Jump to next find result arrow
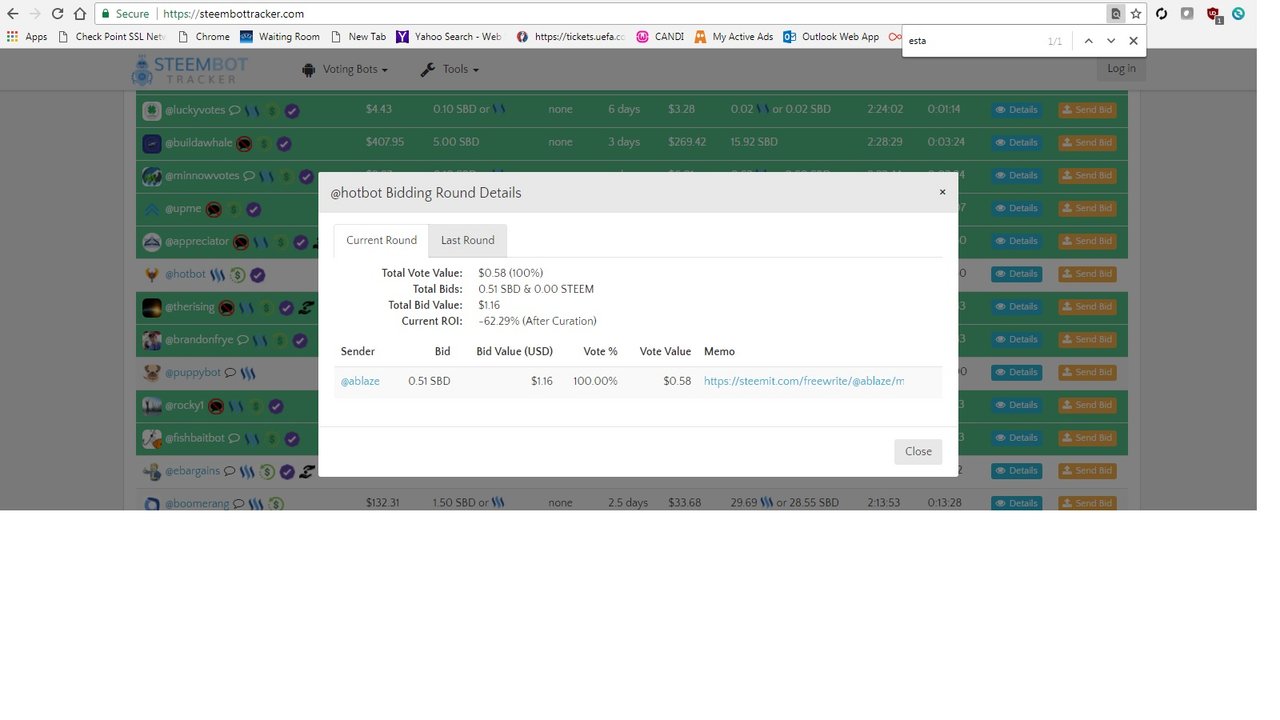The width and height of the screenshot is (1280, 720). (x=1110, y=41)
